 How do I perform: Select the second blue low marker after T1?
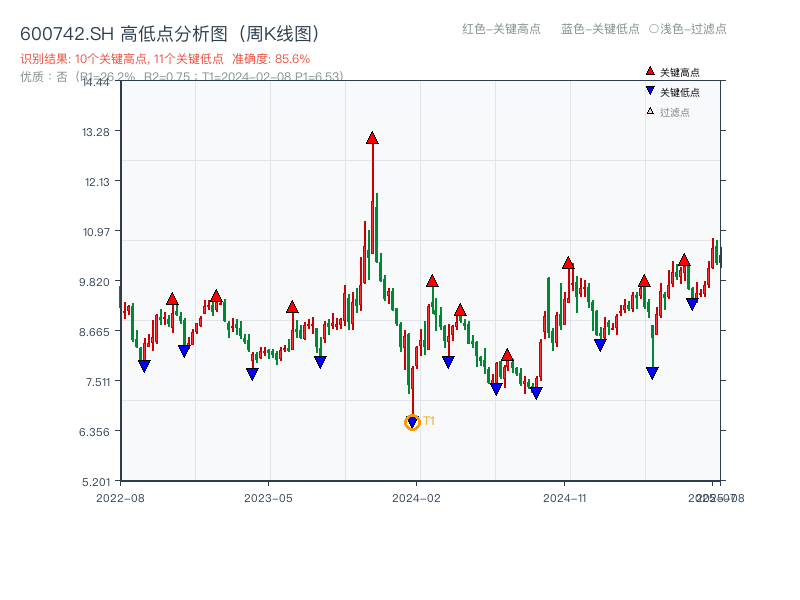496,389
